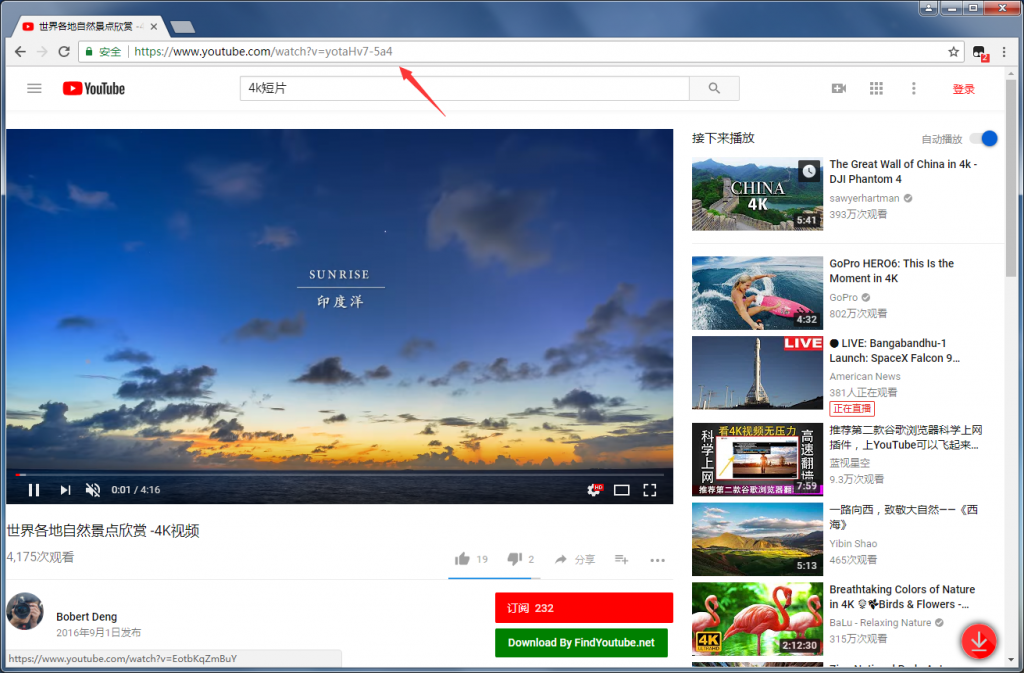Open the player settings gear with HD badge
The image size is (1024, 673).
coord(592,490)
